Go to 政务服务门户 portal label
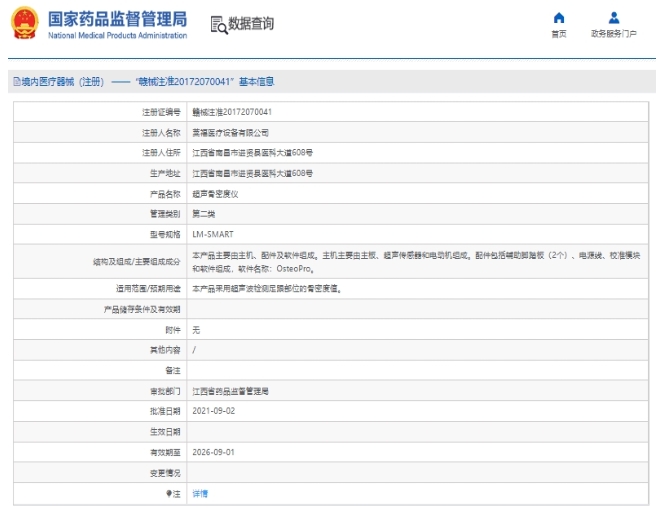This screenshot has height=508, width=665. click(x=614, y=34)
